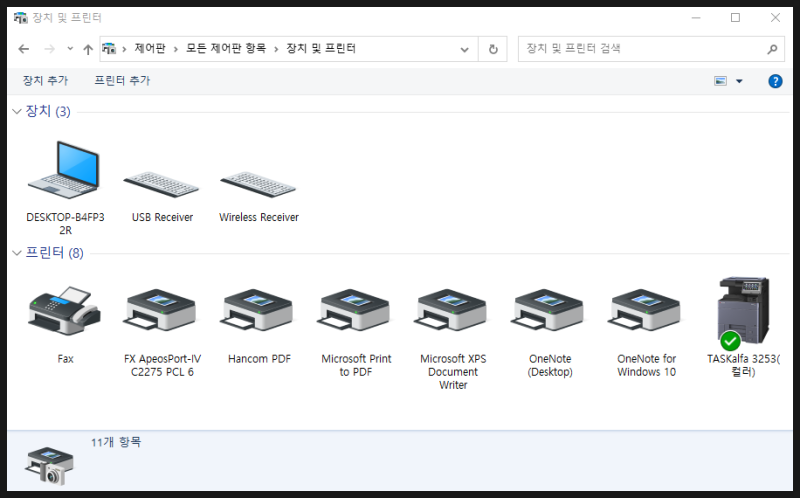800x498 pixels.
Task: Click the control panel icon in address bar
Action: click(109, 48)
